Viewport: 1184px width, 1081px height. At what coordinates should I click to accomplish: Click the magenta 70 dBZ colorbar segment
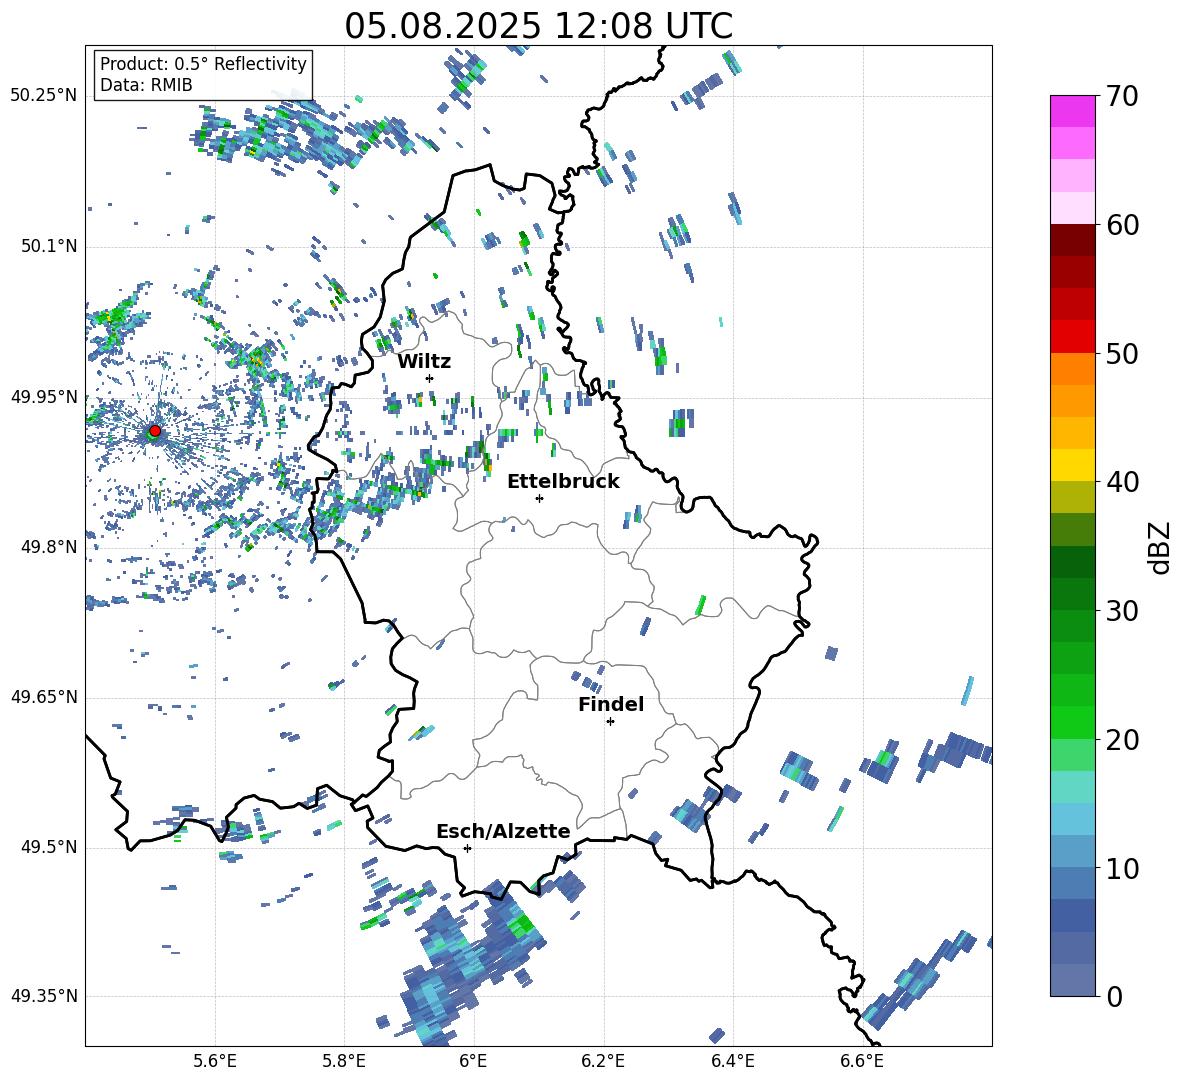tap(1072, 111)
